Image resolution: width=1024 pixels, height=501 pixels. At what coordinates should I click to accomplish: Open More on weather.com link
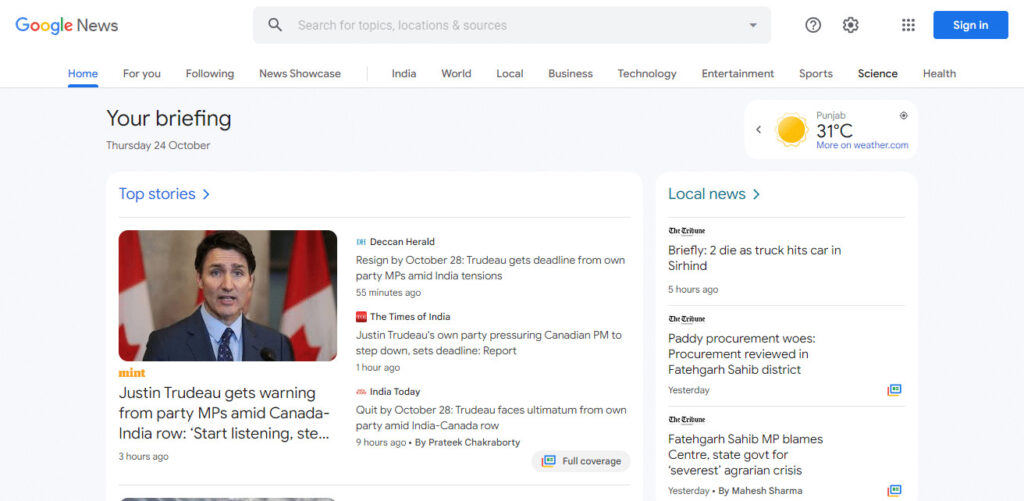(862, 145)
